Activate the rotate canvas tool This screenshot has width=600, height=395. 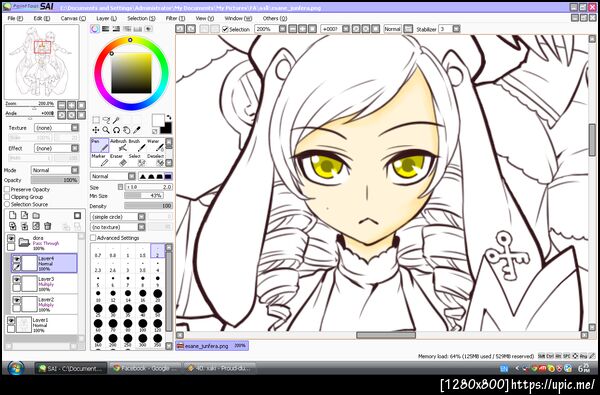[x=116, y=130]
